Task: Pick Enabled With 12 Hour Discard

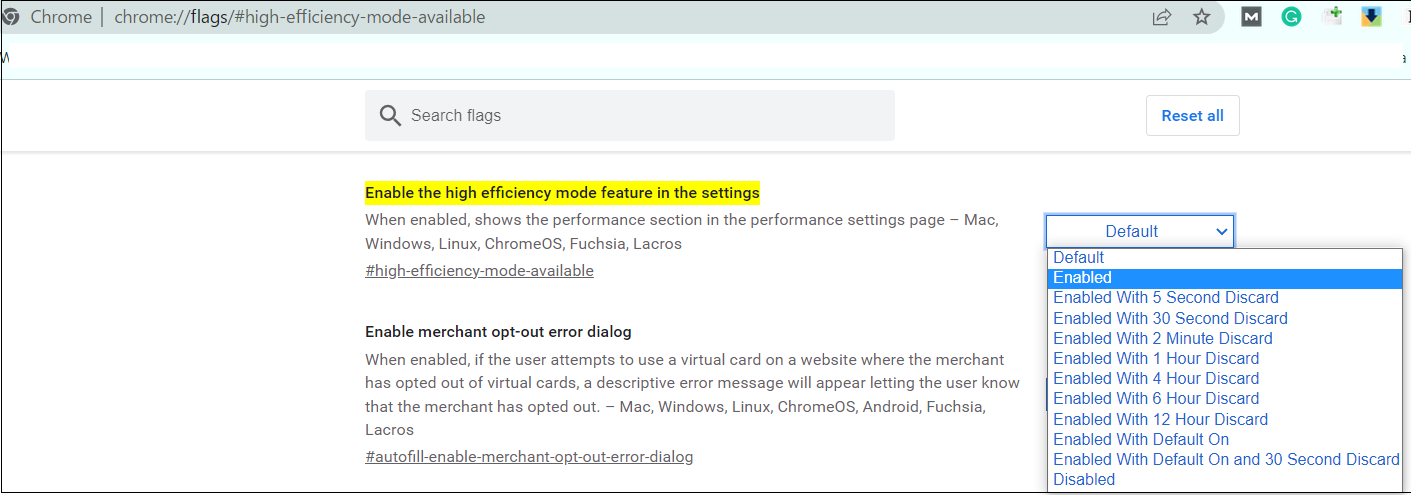Action: pyautogui.click(x=1160, y=419)
